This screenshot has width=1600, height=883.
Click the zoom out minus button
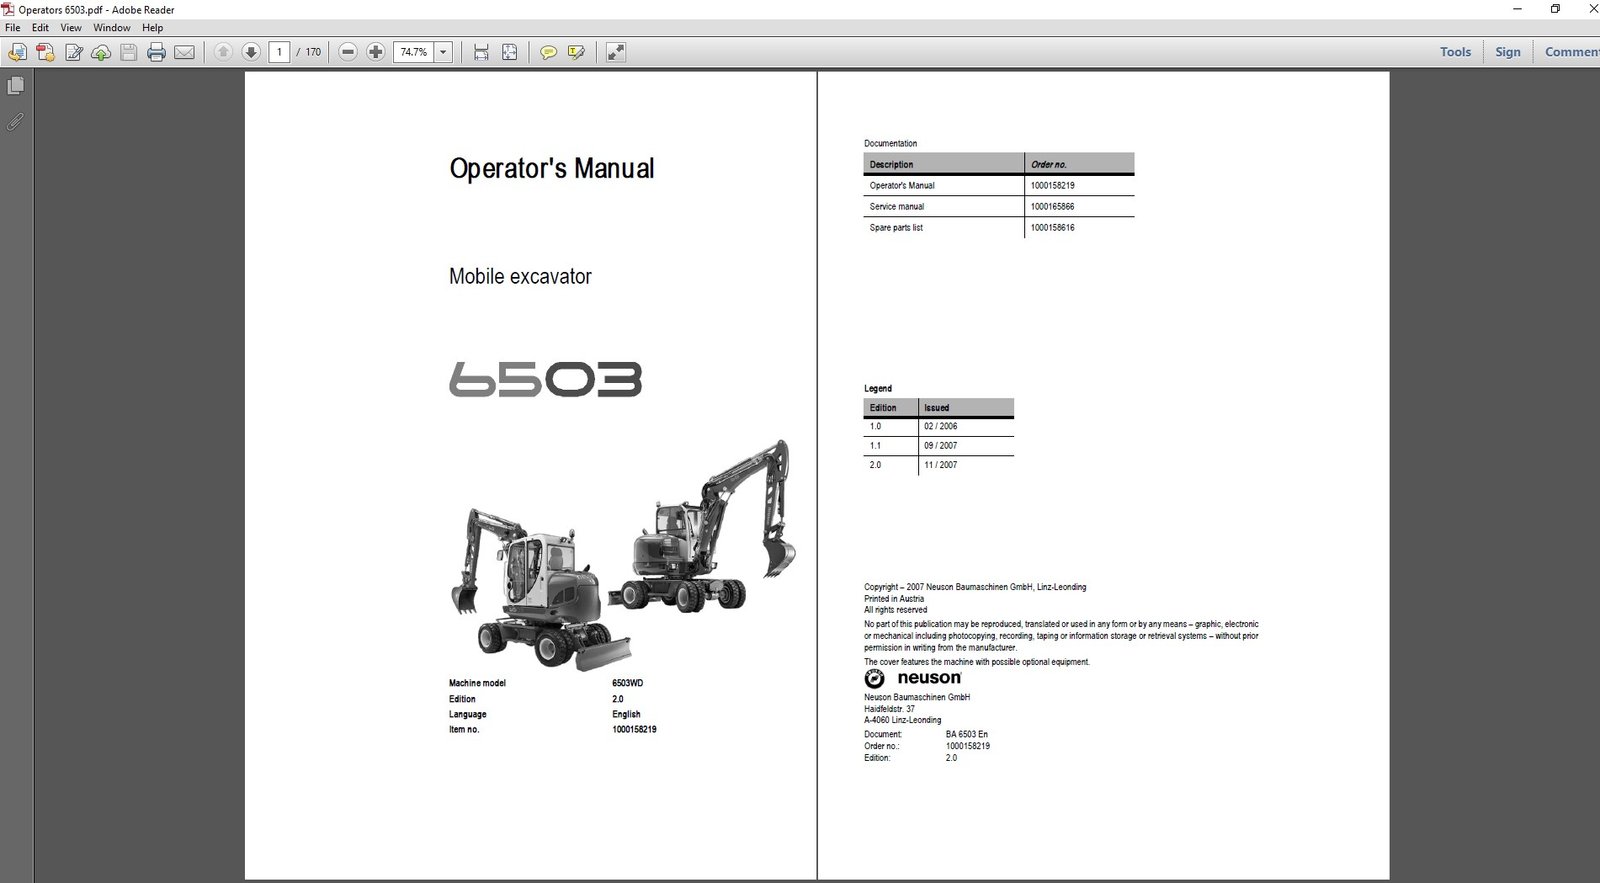(x=348, y=52)
